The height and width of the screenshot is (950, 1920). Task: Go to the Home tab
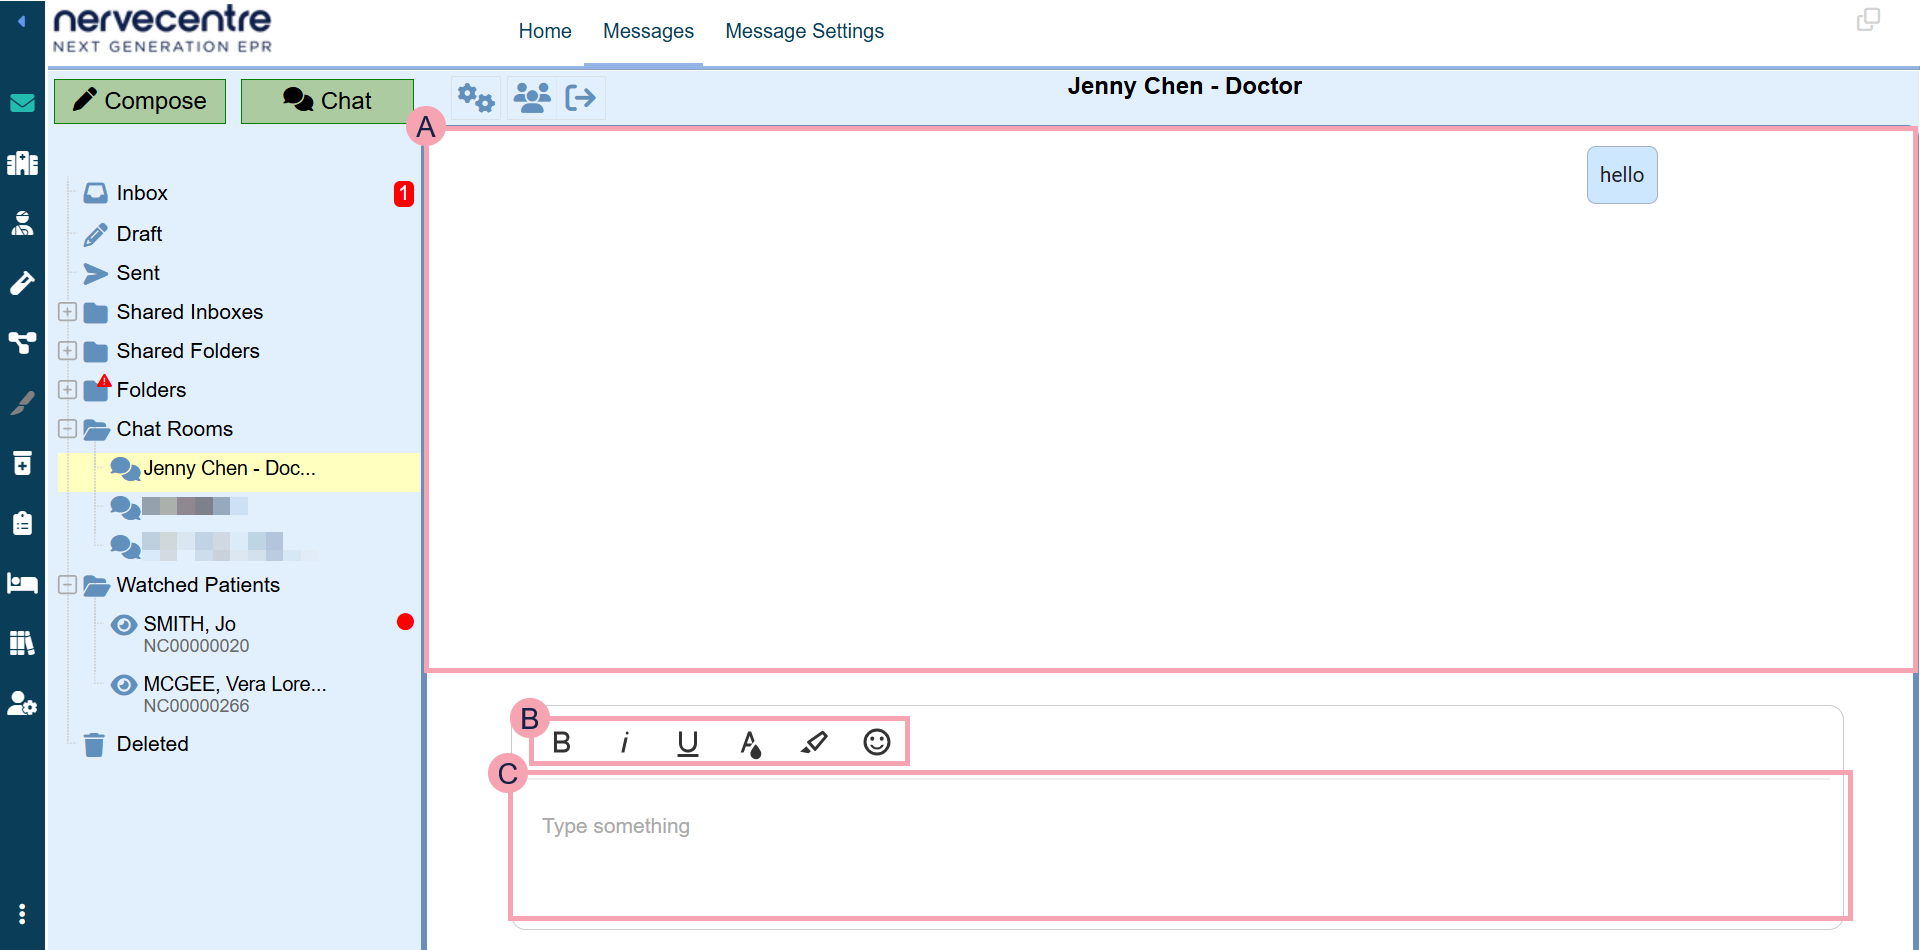pyautogui.click(x=544, y=31)
